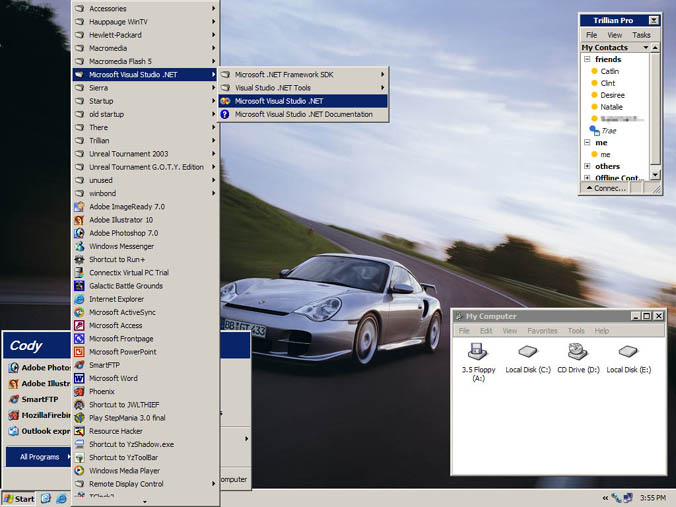Screen dimensions: 676x507
Task: Launch Adobe Photoshop 7.0 from the programs list
Action: coord(122,233)
